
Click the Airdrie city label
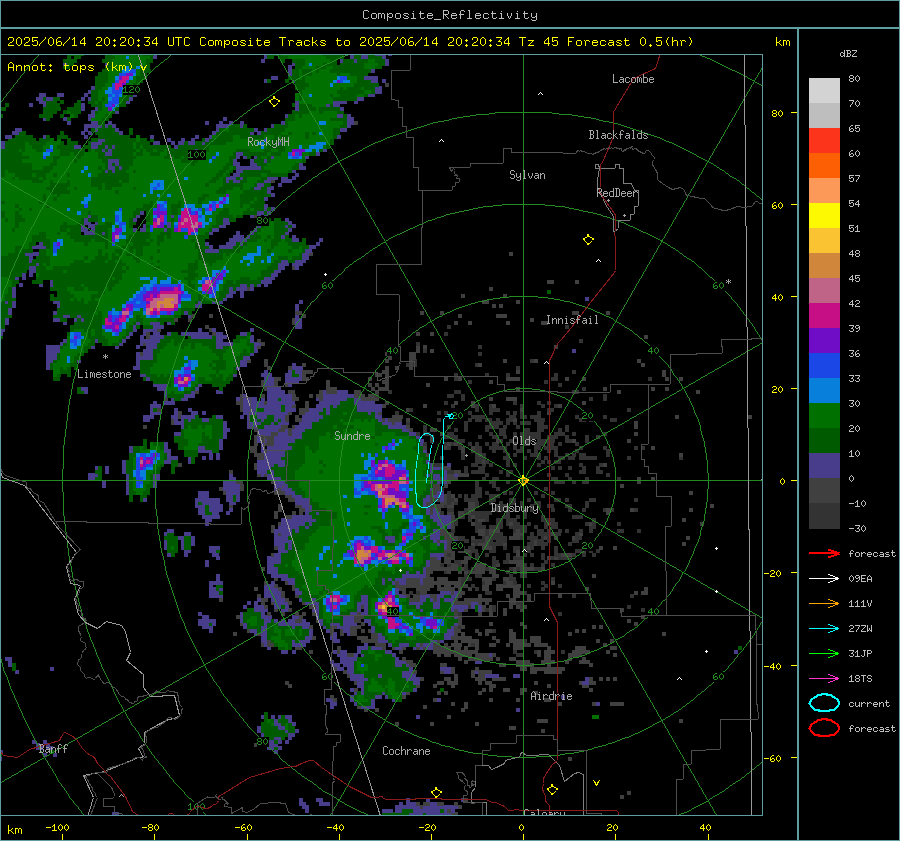(551, 696)
